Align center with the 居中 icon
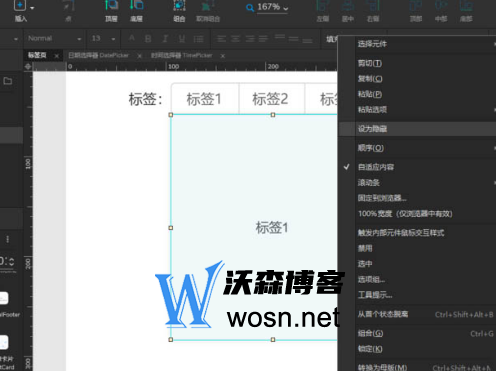Viewport: 496px width, 371px height. [348, 6]
